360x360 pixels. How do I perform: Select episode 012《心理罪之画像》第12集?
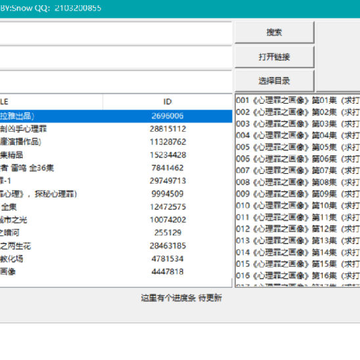(298, 229)
